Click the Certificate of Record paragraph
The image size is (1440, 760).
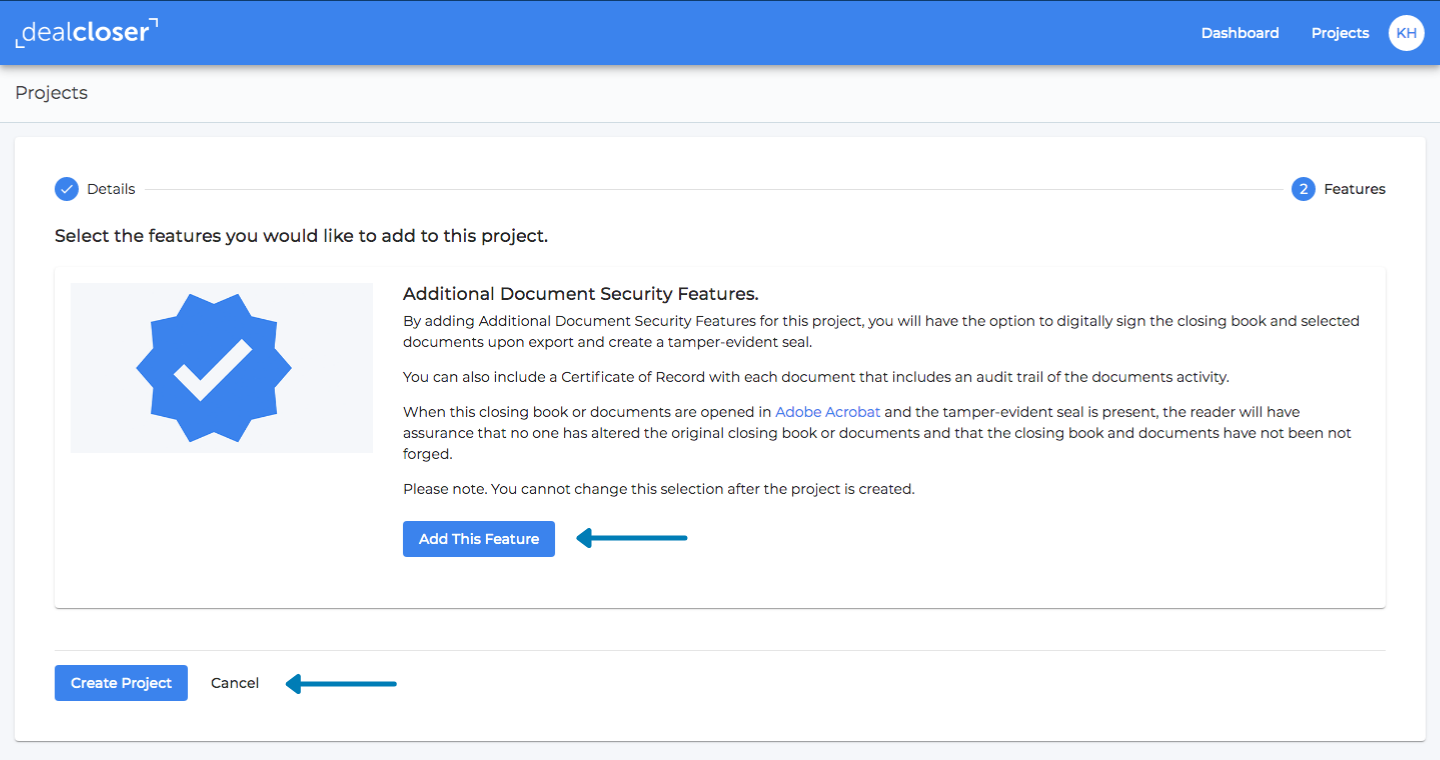tap(816, 378)
